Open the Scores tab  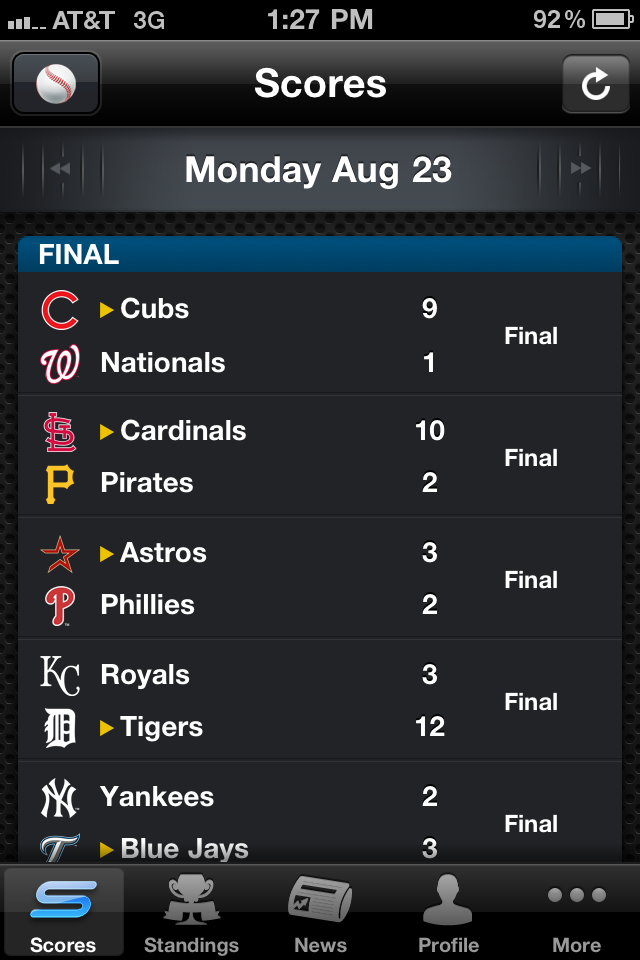click(x=63, y=912)
